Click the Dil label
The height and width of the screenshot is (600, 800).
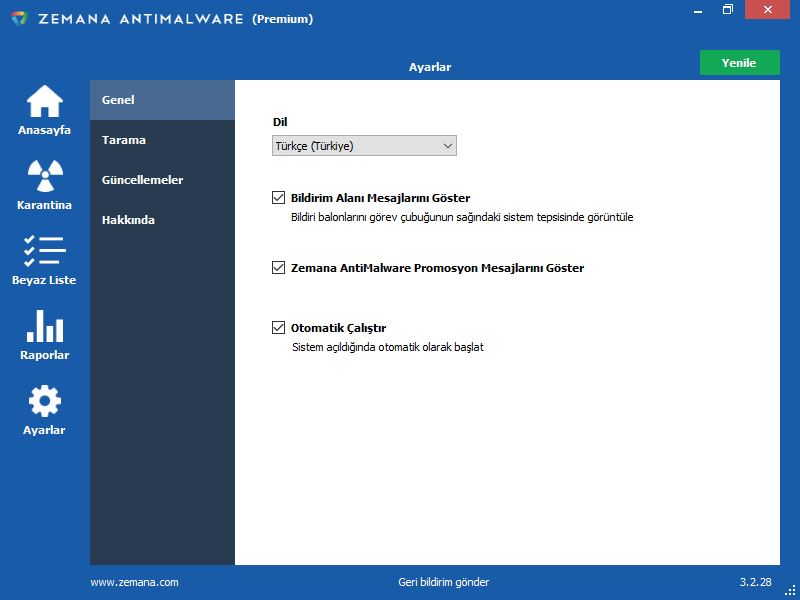coord(280,122)
